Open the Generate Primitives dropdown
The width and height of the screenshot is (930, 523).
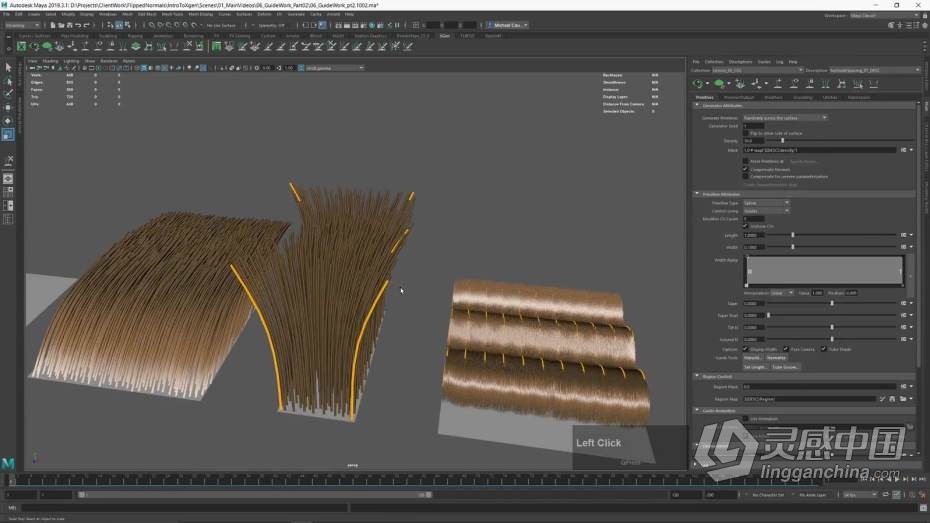pyautogui.click(x=785, y=117)
